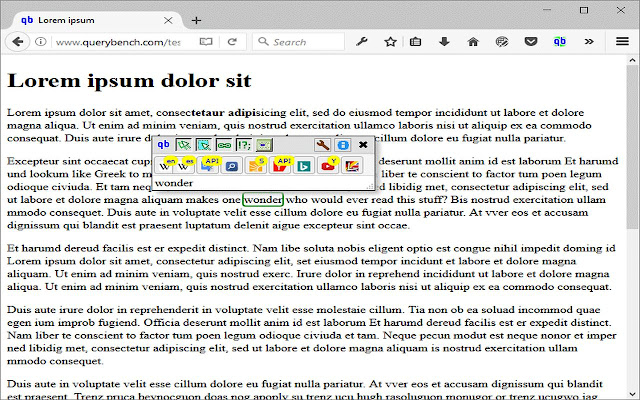
Task: Search with the Bing icon
Action: pos(299,165)
